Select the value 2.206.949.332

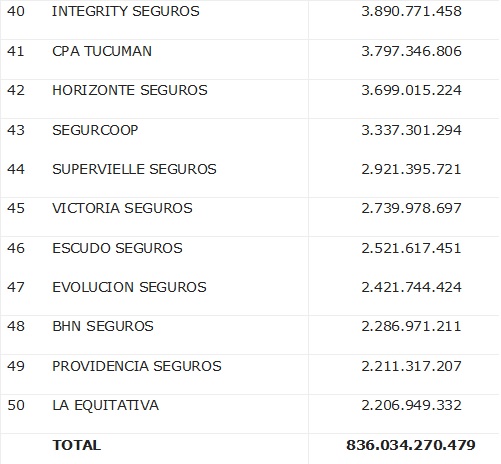(412, 405)
